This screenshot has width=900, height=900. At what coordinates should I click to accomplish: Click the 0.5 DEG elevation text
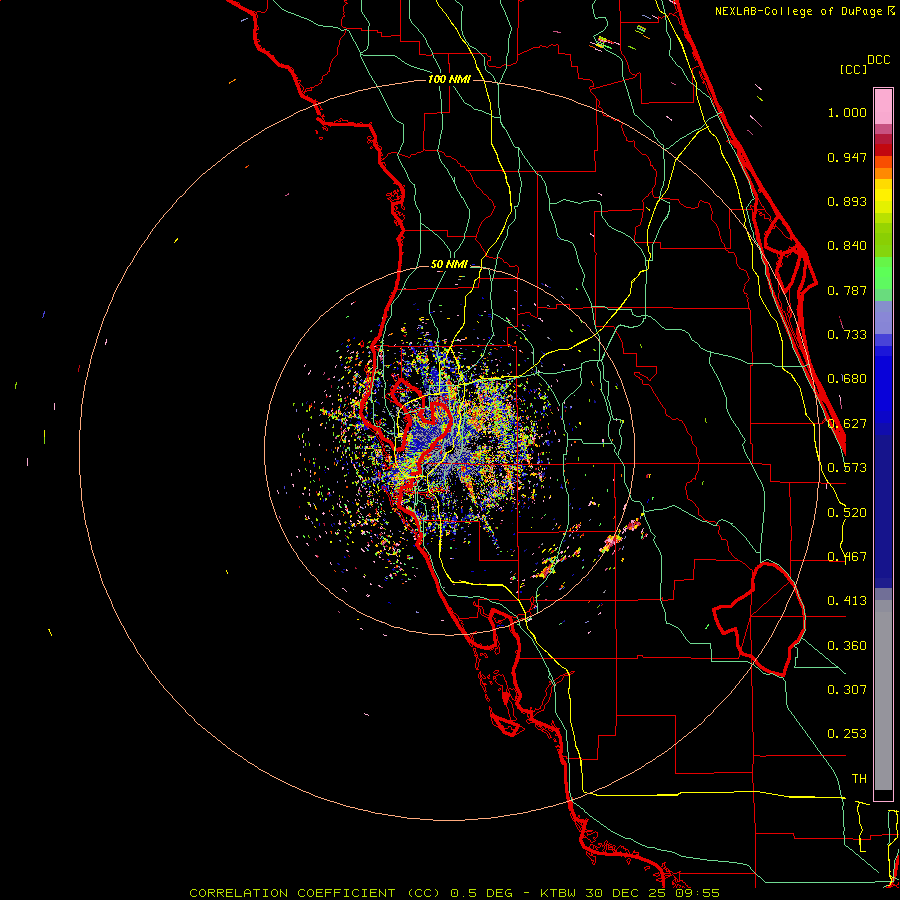tap(481, 893)
